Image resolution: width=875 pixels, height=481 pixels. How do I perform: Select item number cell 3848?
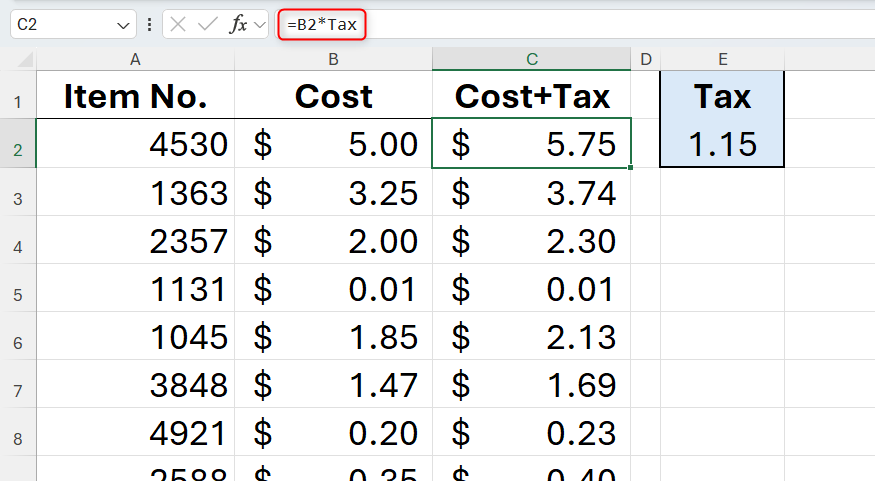135,384
